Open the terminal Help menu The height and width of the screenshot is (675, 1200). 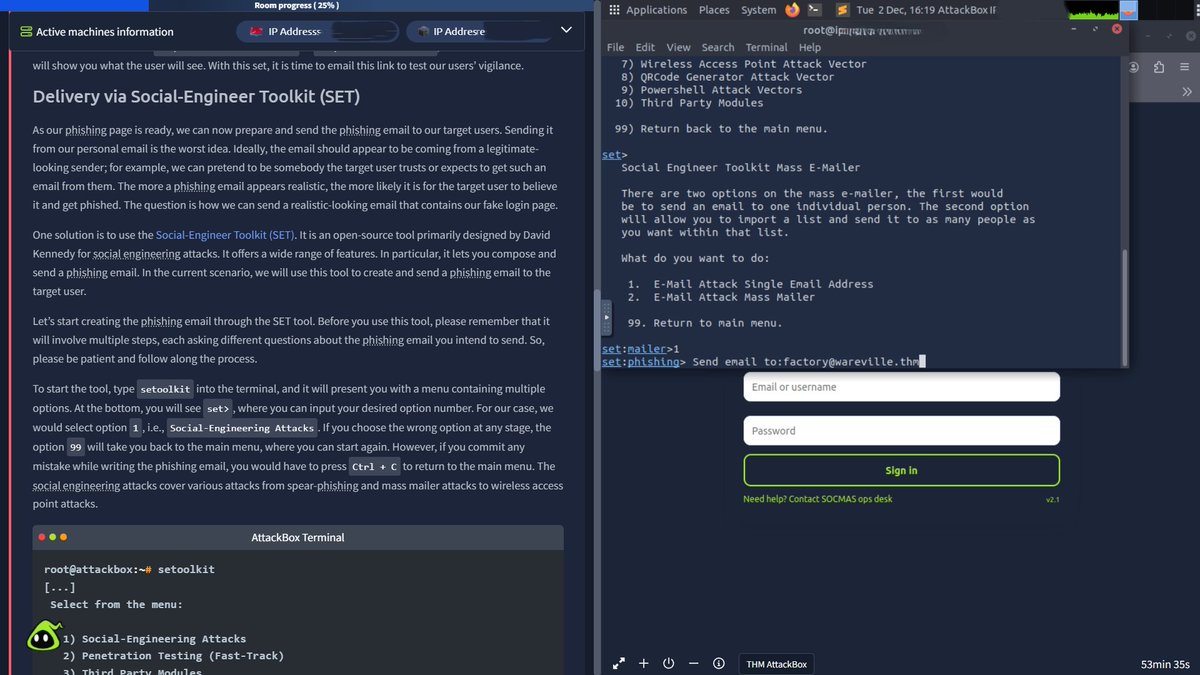tap(810, 47)
